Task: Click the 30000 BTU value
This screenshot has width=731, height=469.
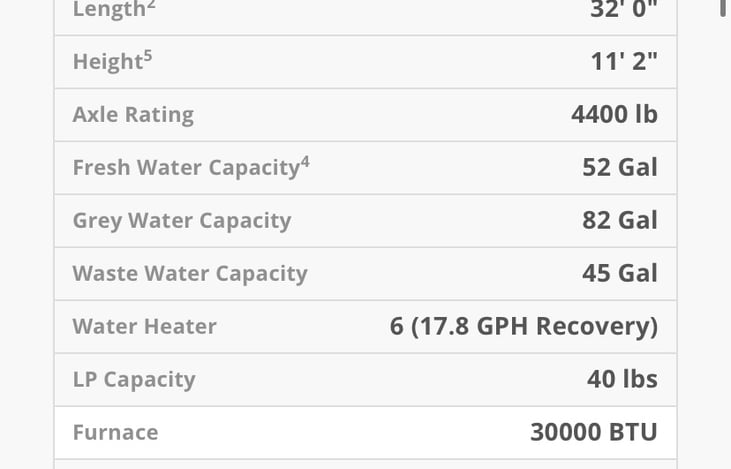Action: point(594,432)
